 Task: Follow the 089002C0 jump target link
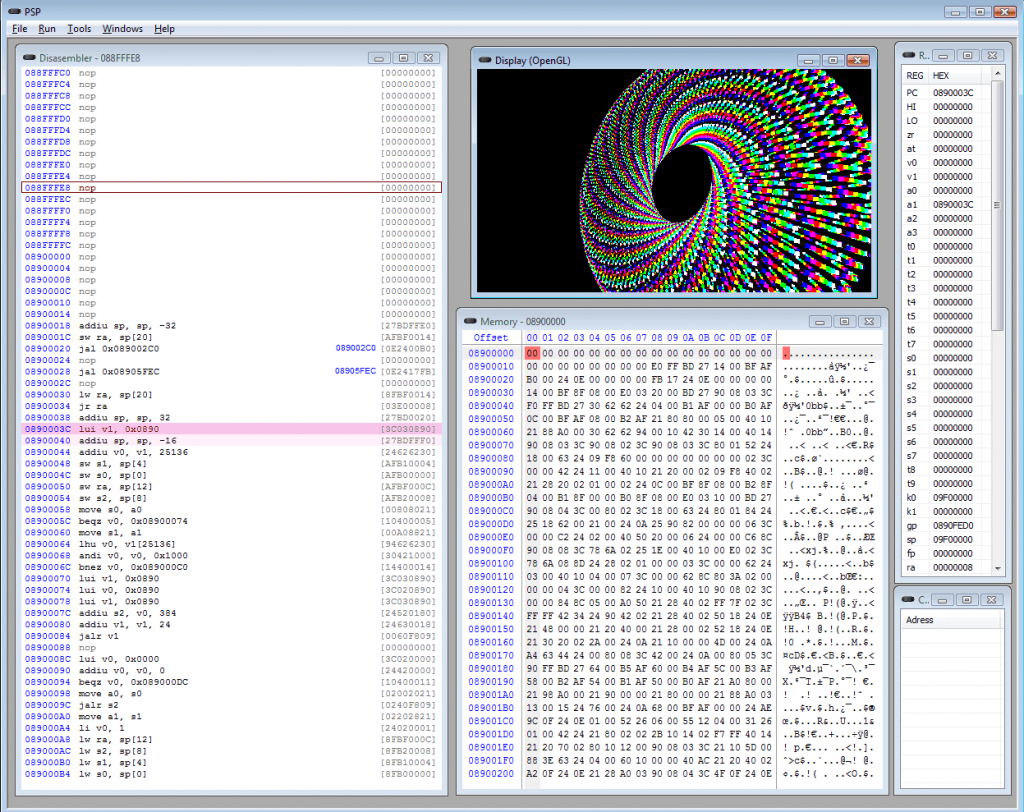coord(355,348)
